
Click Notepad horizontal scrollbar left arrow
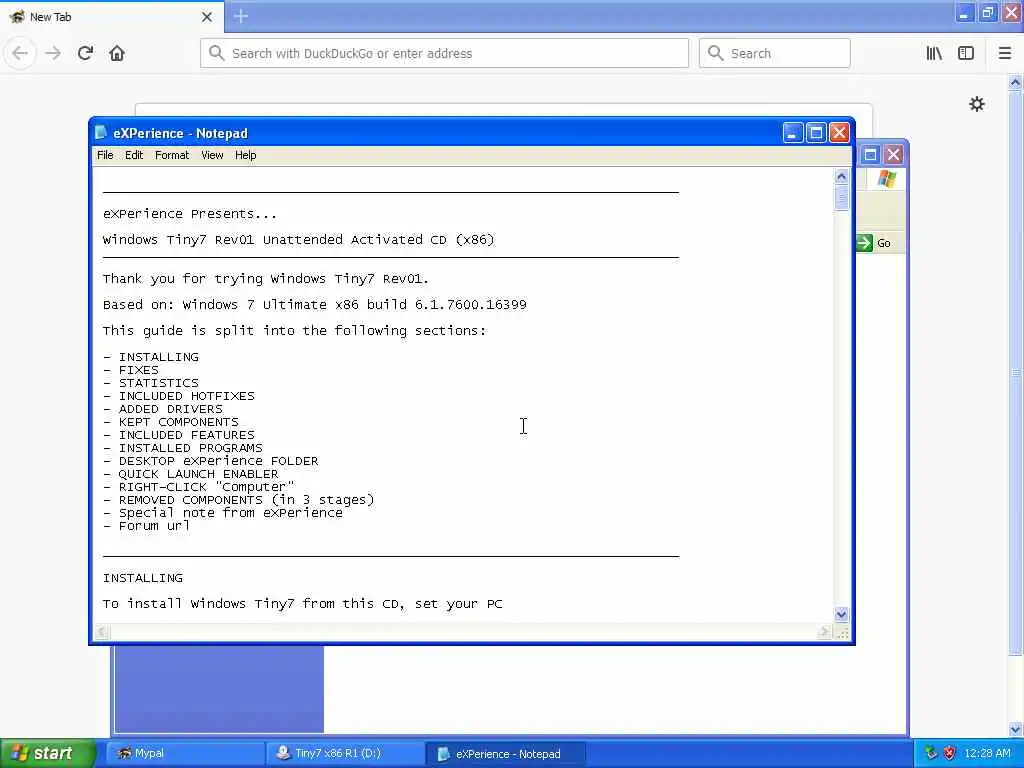[x=101, y=632]
